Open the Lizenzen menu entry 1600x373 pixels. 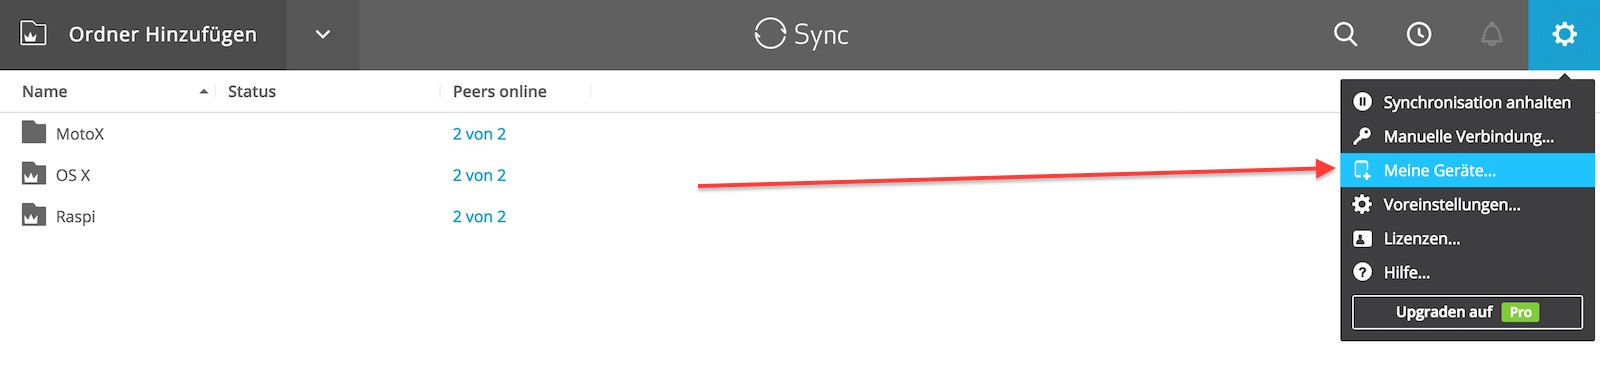[1467, 238]
